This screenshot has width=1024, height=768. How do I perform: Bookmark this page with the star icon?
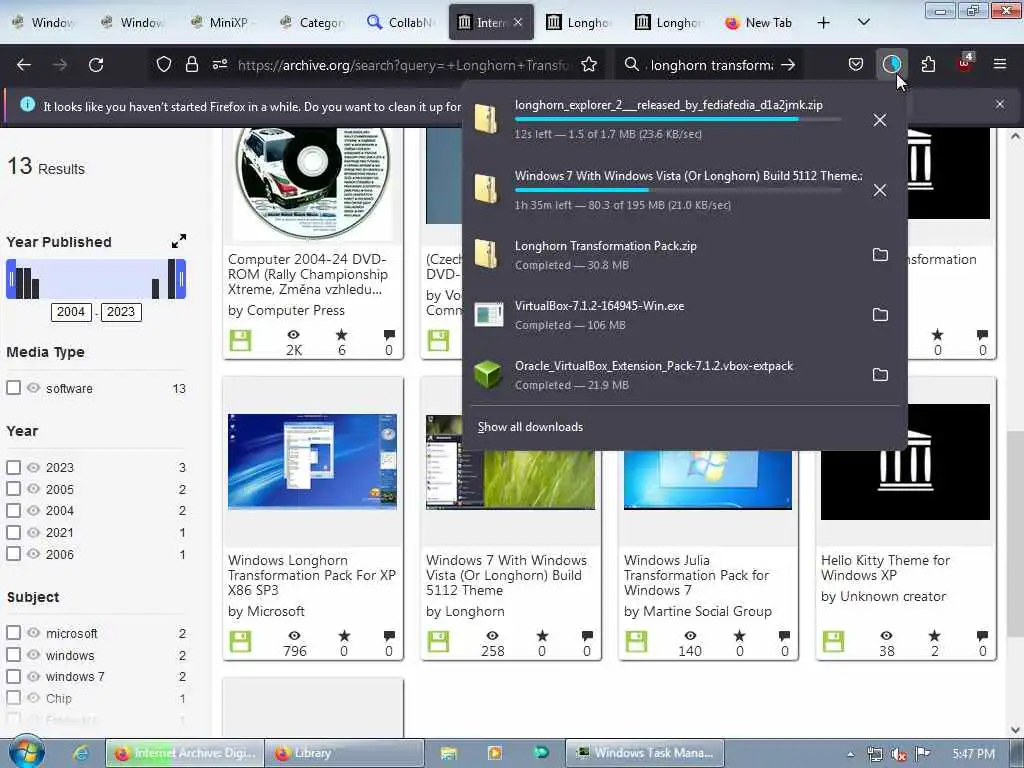click(x=589, y=65)
